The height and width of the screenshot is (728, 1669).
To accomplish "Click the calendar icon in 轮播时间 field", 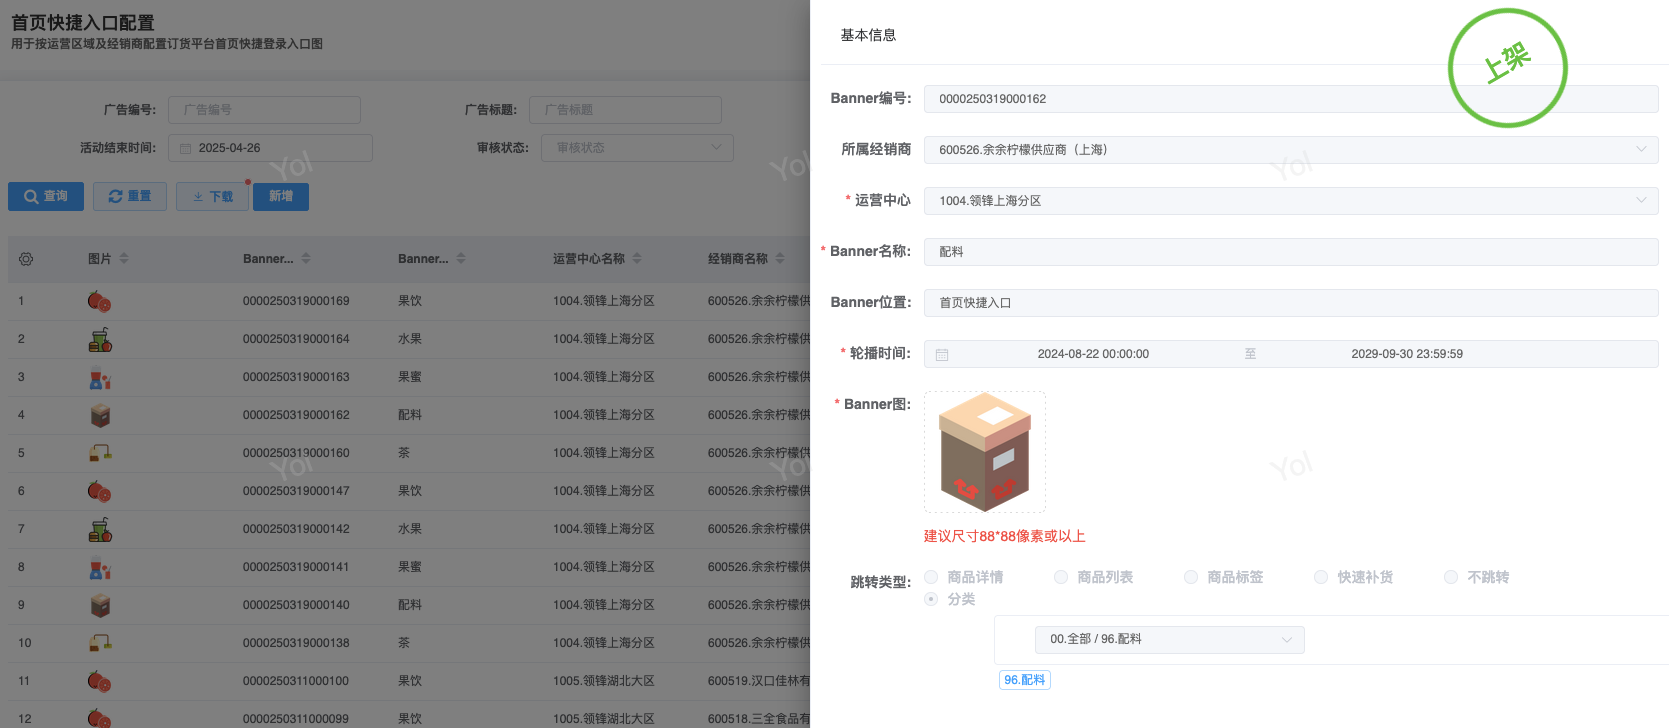I will click(942, 354).
